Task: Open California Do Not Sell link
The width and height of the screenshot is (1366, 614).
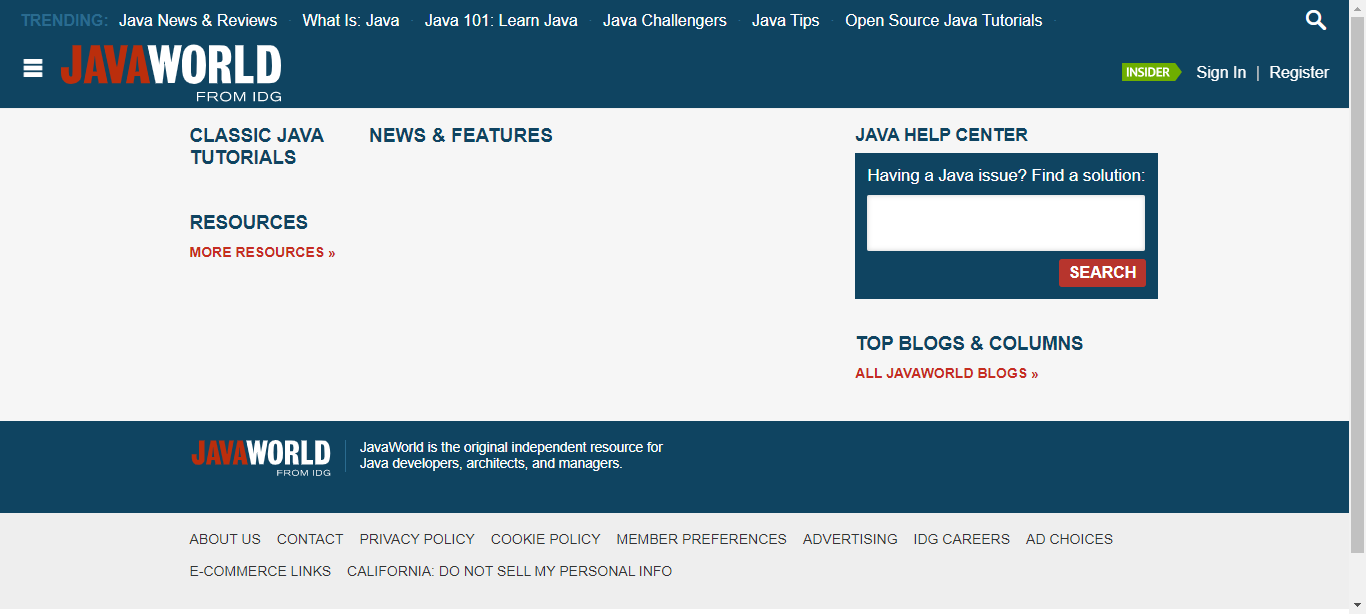Action: coord(509,571)
